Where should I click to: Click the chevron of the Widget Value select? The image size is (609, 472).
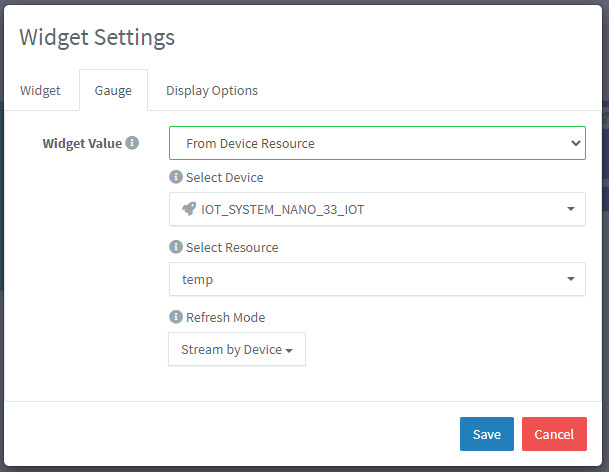575,143
